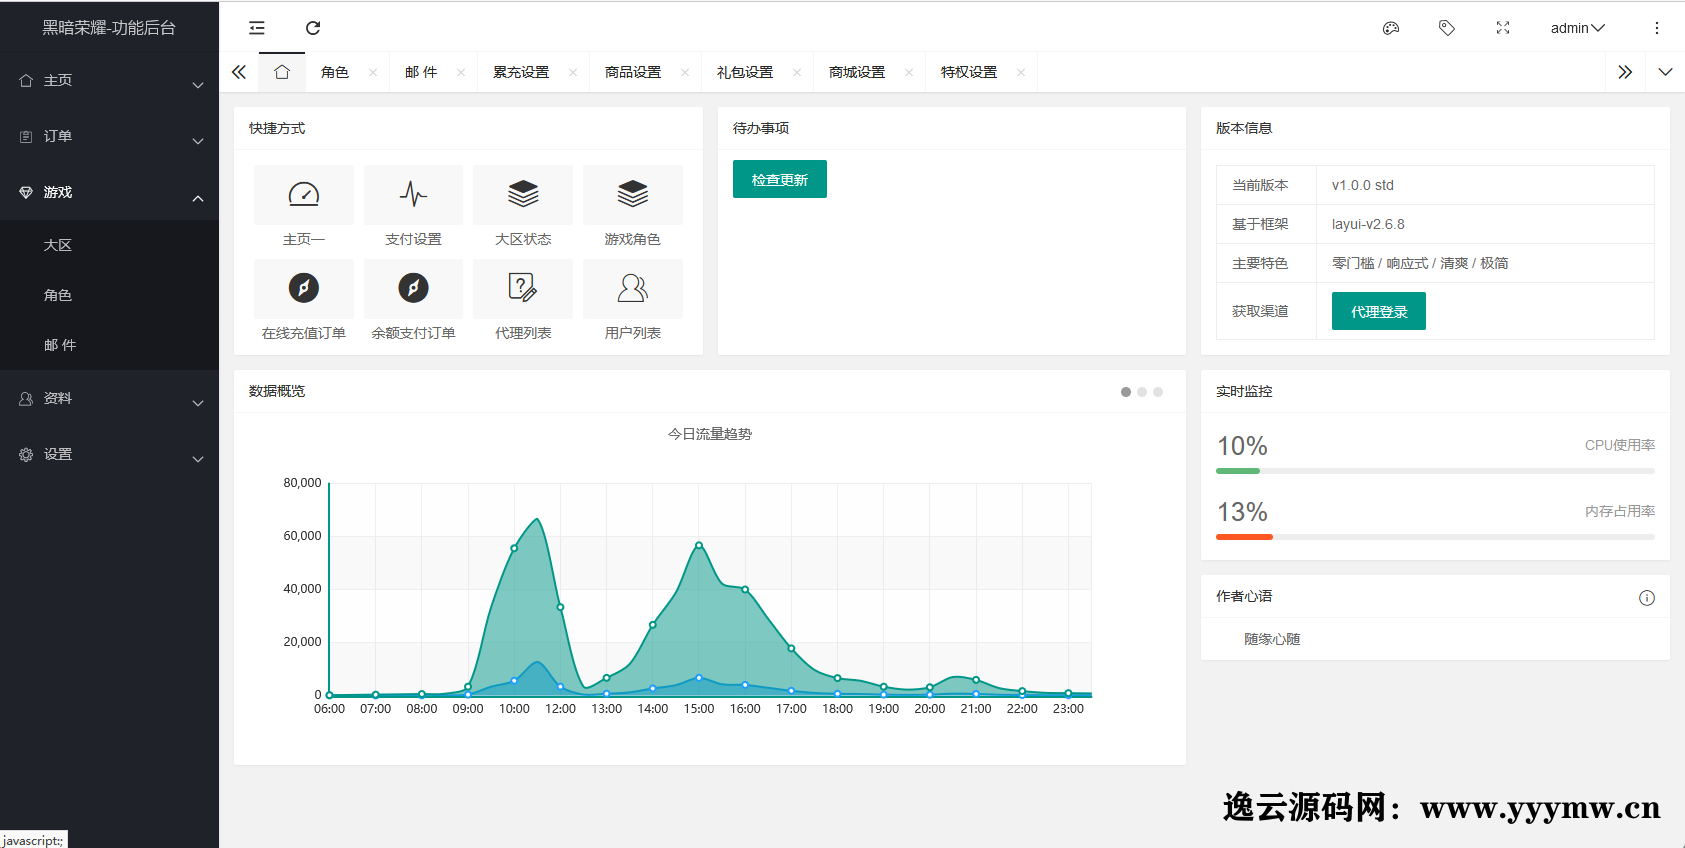Open the admin user dropdown
This screenshot has width=1685, height=848.
click(1577, 28)
